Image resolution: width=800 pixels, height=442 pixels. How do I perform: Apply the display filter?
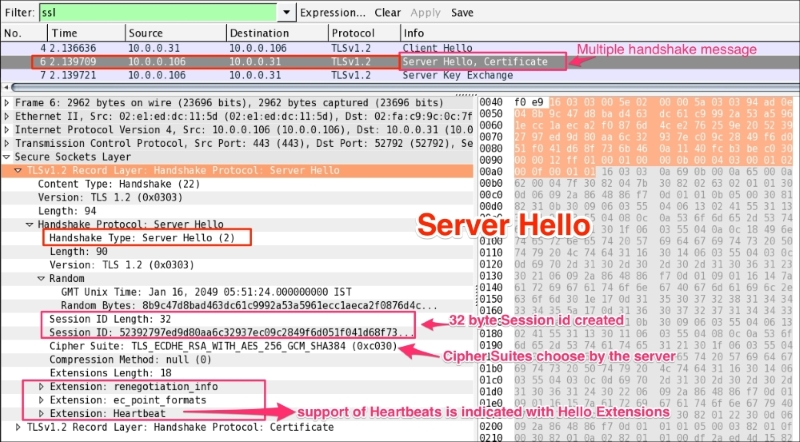[426, 13]
